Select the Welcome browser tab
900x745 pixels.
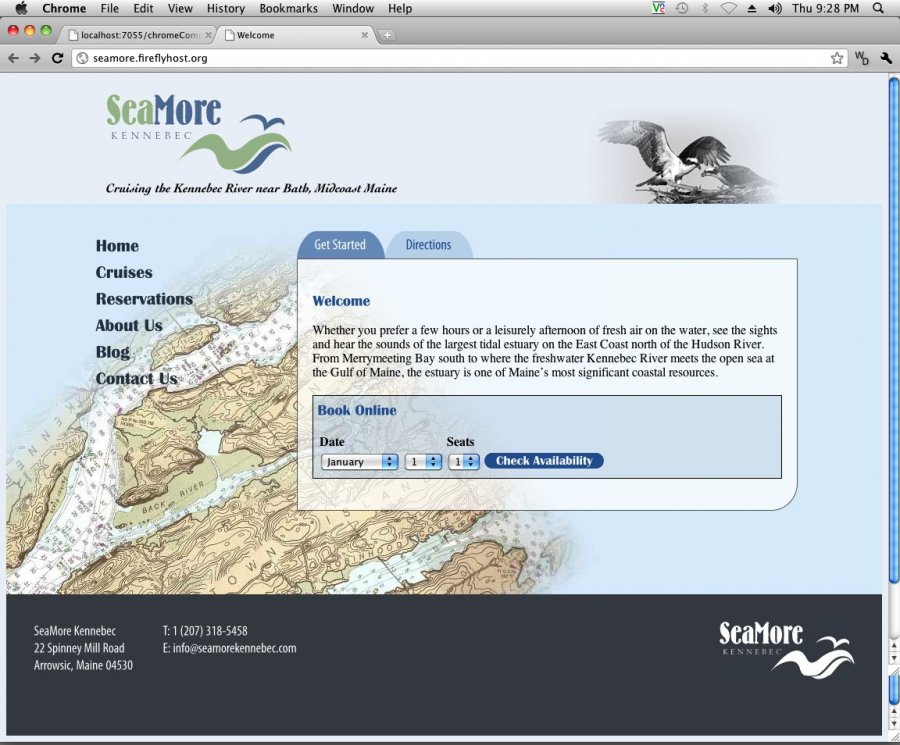[x=297, y=35]
